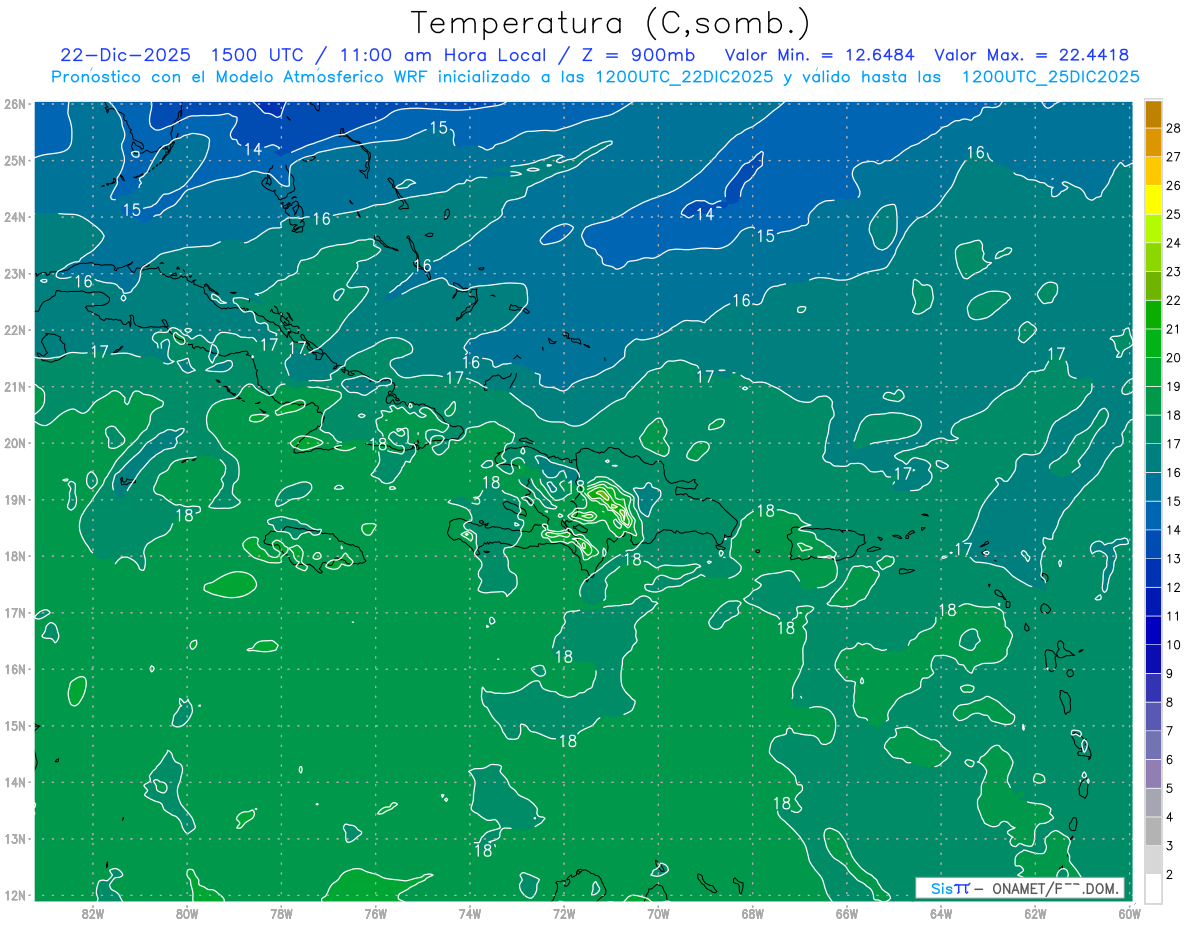Screen dimensions: 1200x927
Task: Click the 68W longitude label
Action: (753, 912)
